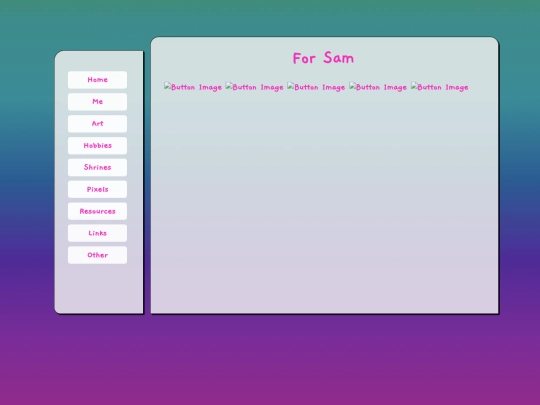Go to the Home page button

pyautogui.click(x=97, y=80)
